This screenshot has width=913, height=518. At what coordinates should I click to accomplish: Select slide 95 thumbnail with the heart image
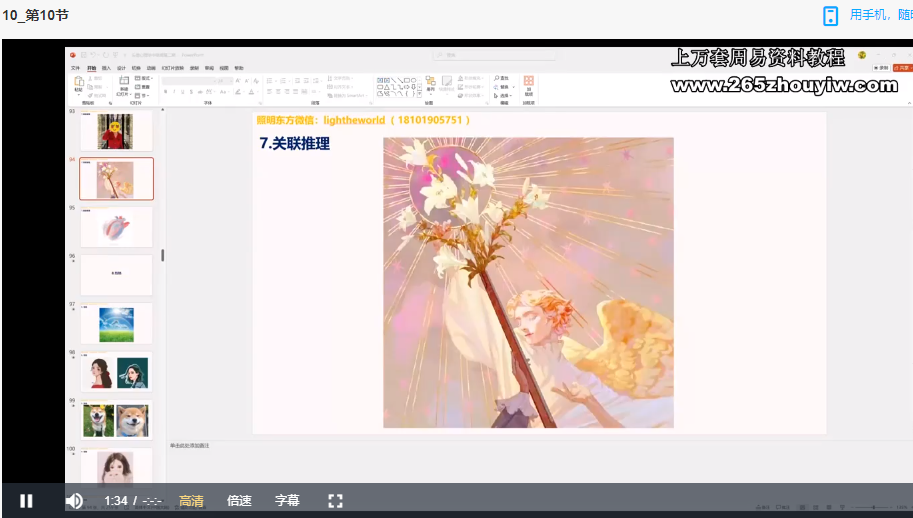coord(116,227)
